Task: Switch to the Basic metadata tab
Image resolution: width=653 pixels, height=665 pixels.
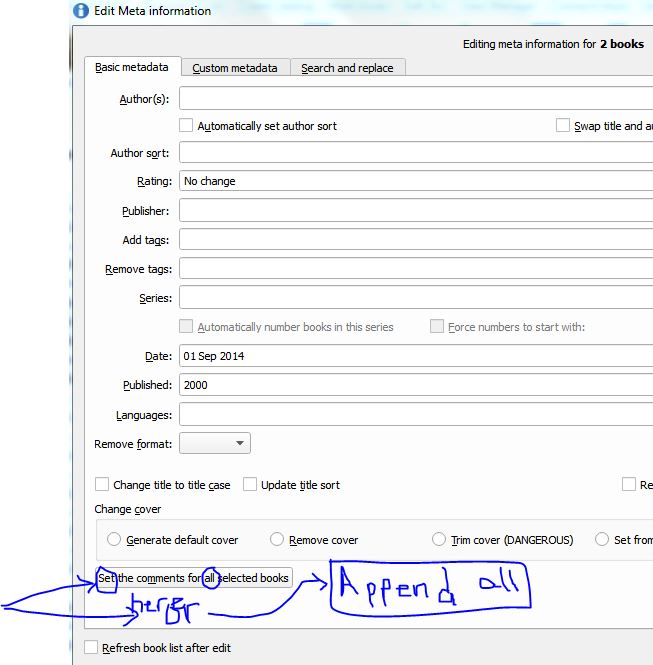Action: tap(132, 67)
